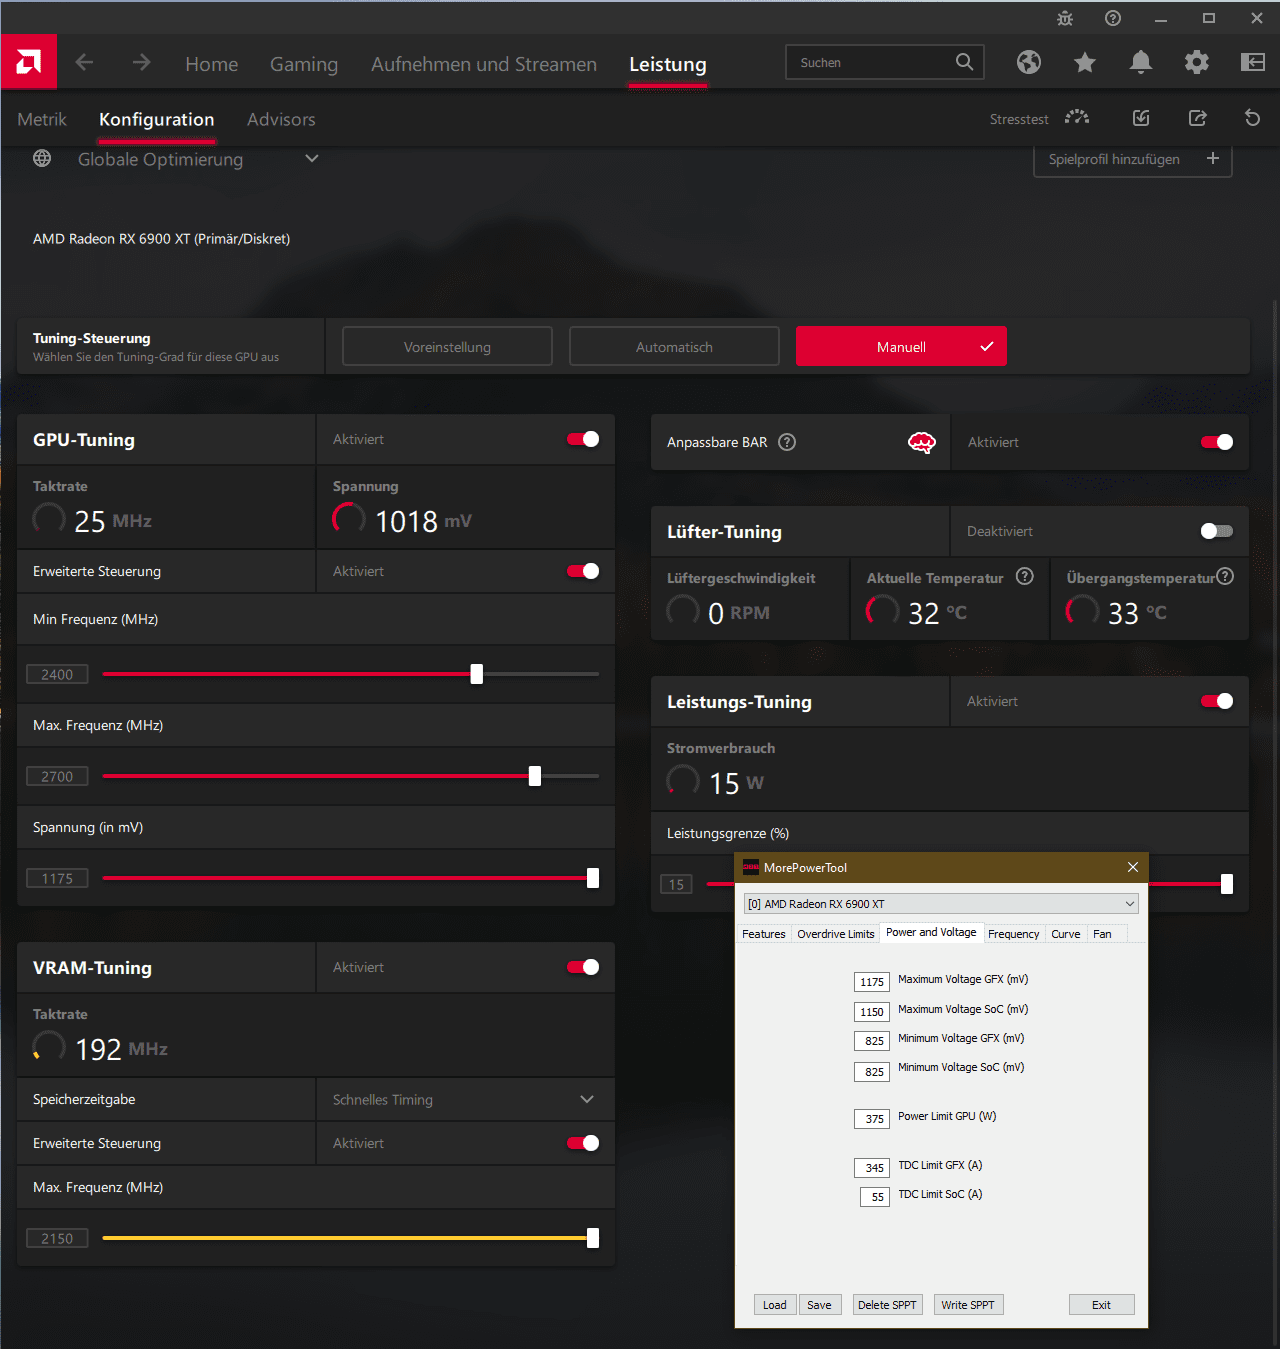1280x1349 pixels.
Task: Open MorePowerTool Features tab
Action: coord(764,934)
